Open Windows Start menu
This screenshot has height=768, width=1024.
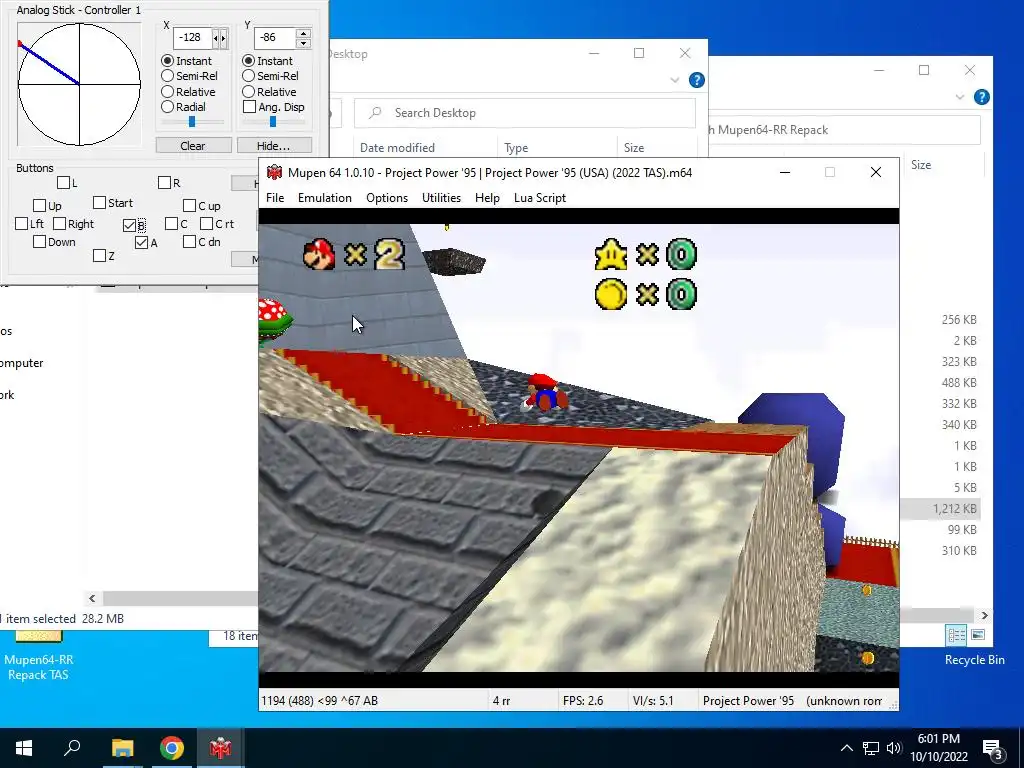click(24, 748)
